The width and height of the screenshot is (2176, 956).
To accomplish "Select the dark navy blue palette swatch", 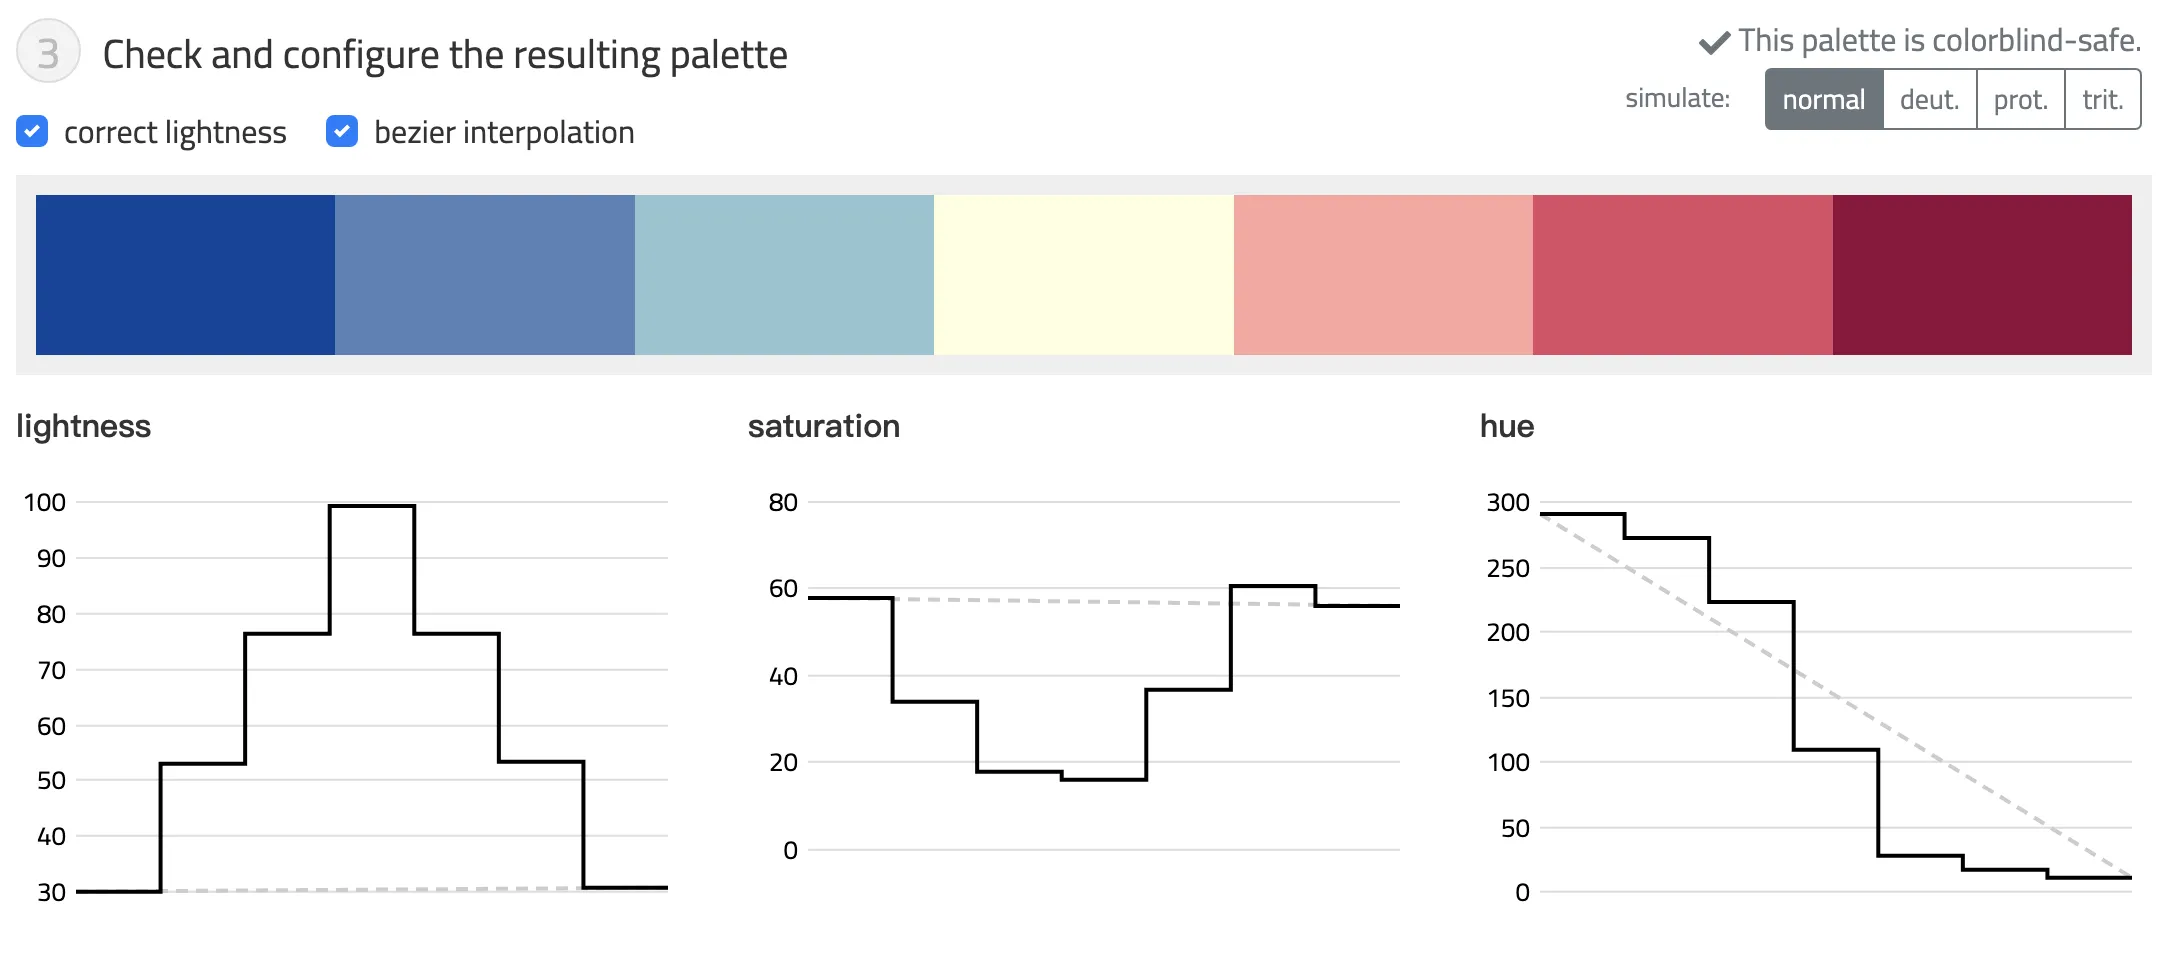I will point(185,274).
